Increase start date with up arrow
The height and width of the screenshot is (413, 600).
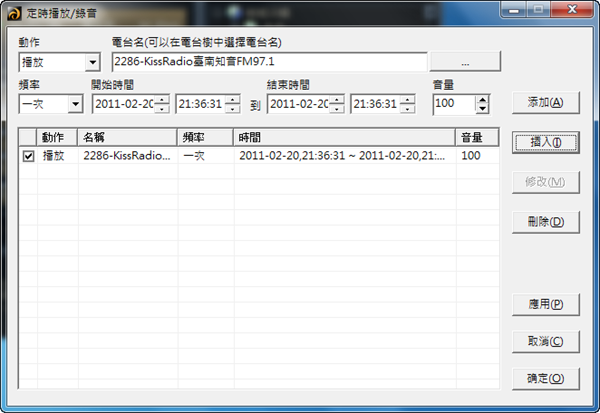point(162,100)
